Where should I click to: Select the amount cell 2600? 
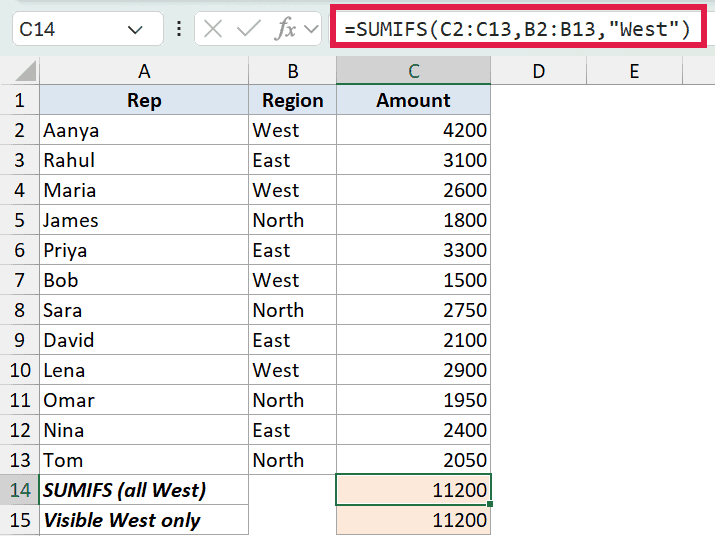click(x=414, y=190)
